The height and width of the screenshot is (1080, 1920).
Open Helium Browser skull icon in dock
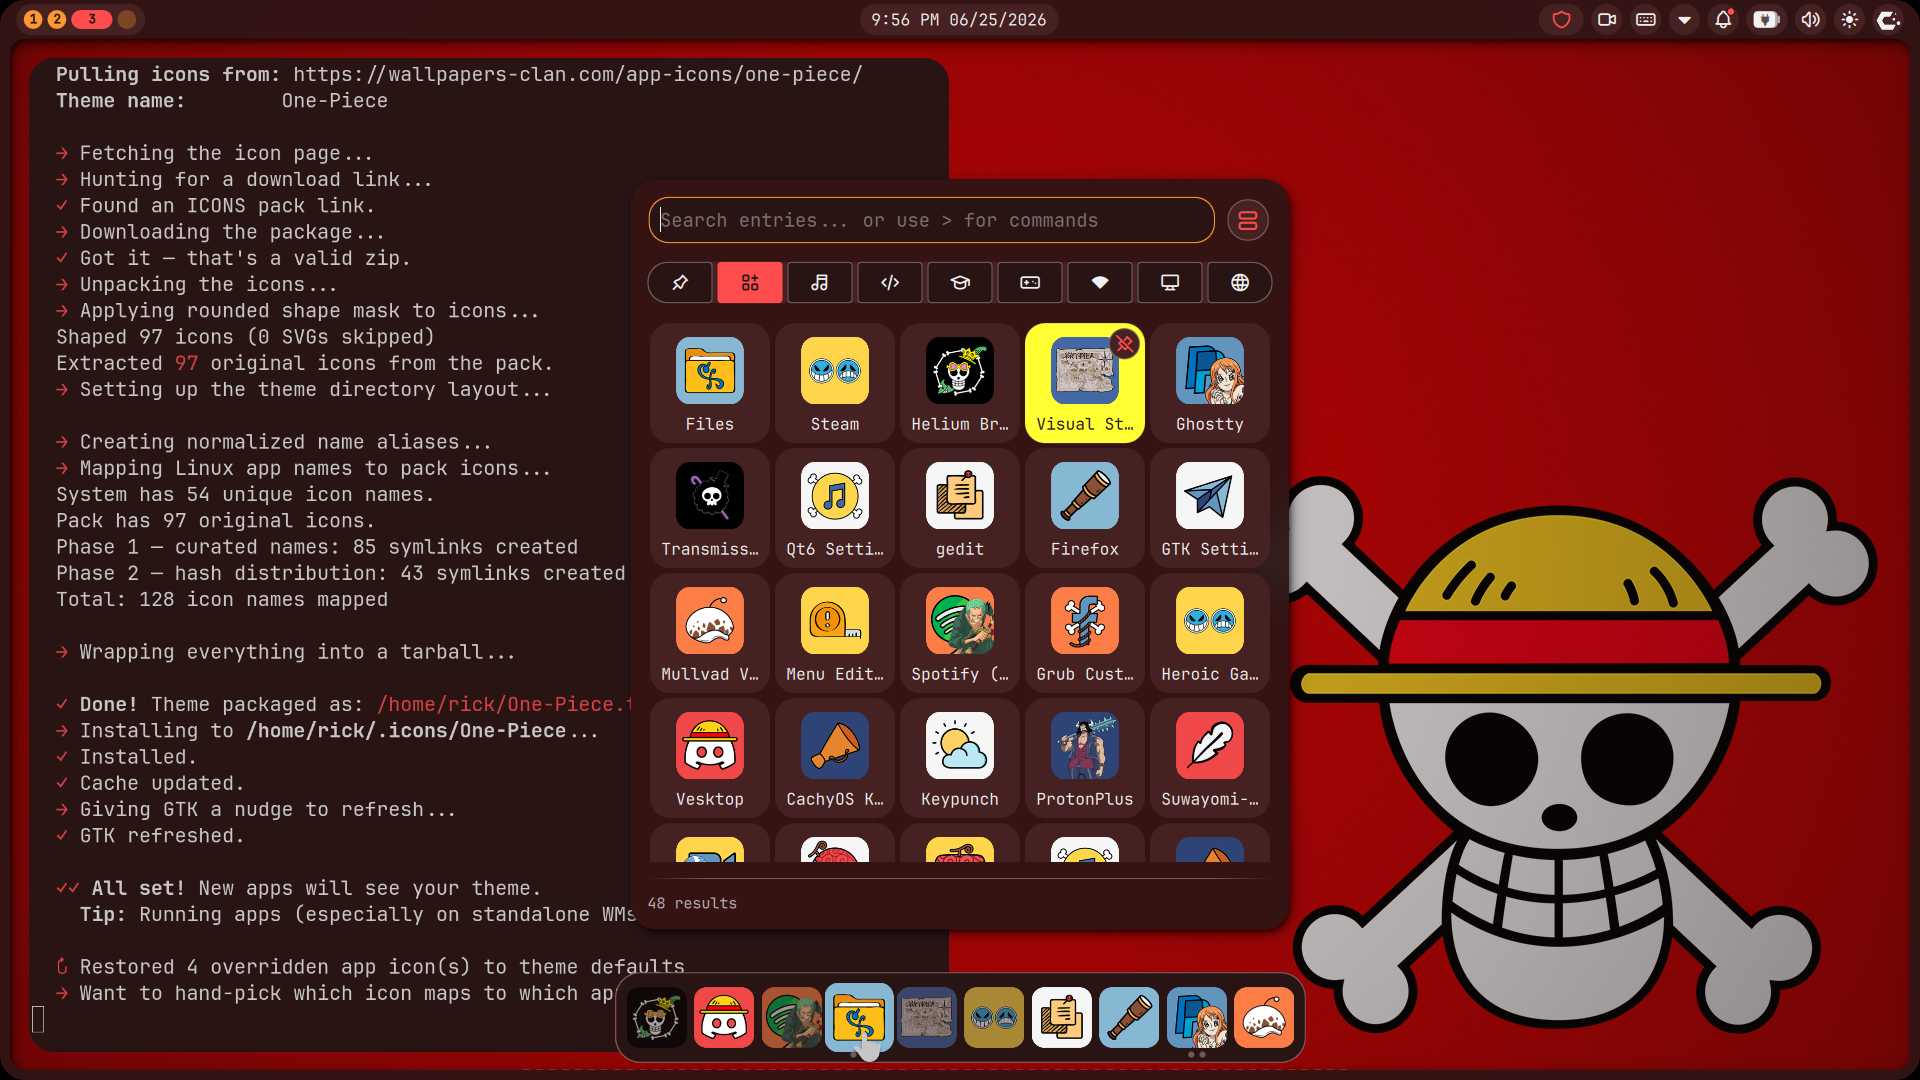point(656,1018)
